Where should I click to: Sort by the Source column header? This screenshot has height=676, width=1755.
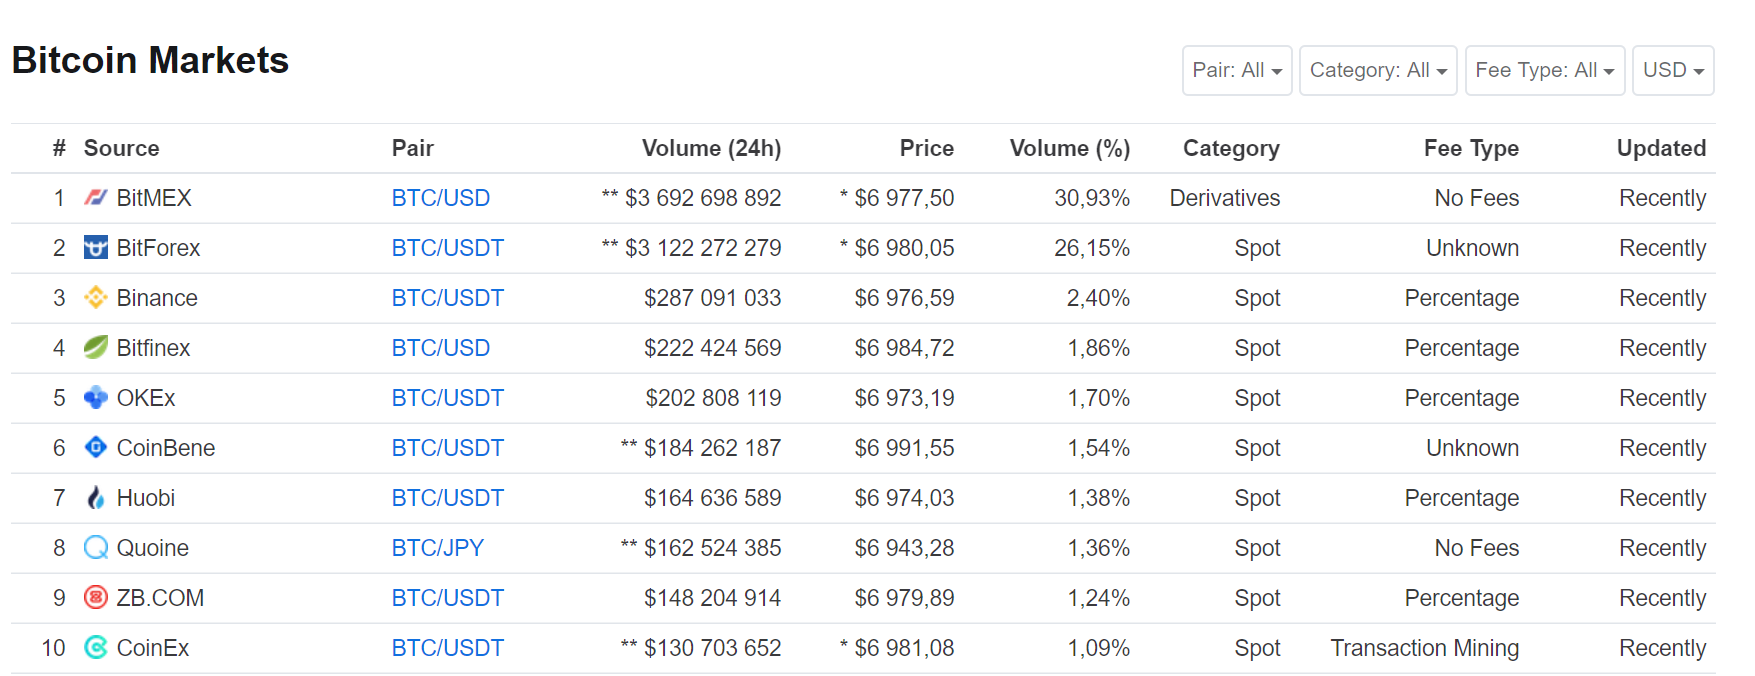pyautogui.click(x=121, y=148)
